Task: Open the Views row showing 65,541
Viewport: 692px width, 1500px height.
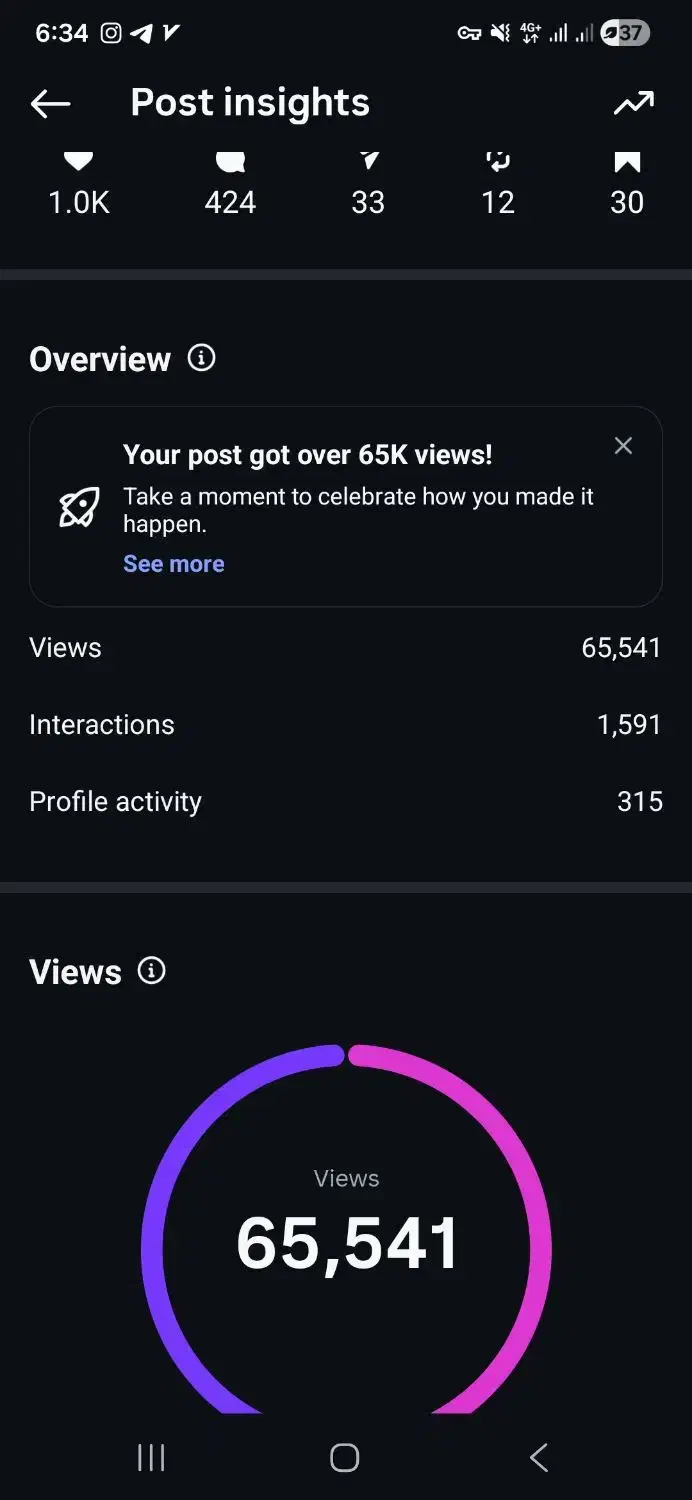Action: (345, 648)
